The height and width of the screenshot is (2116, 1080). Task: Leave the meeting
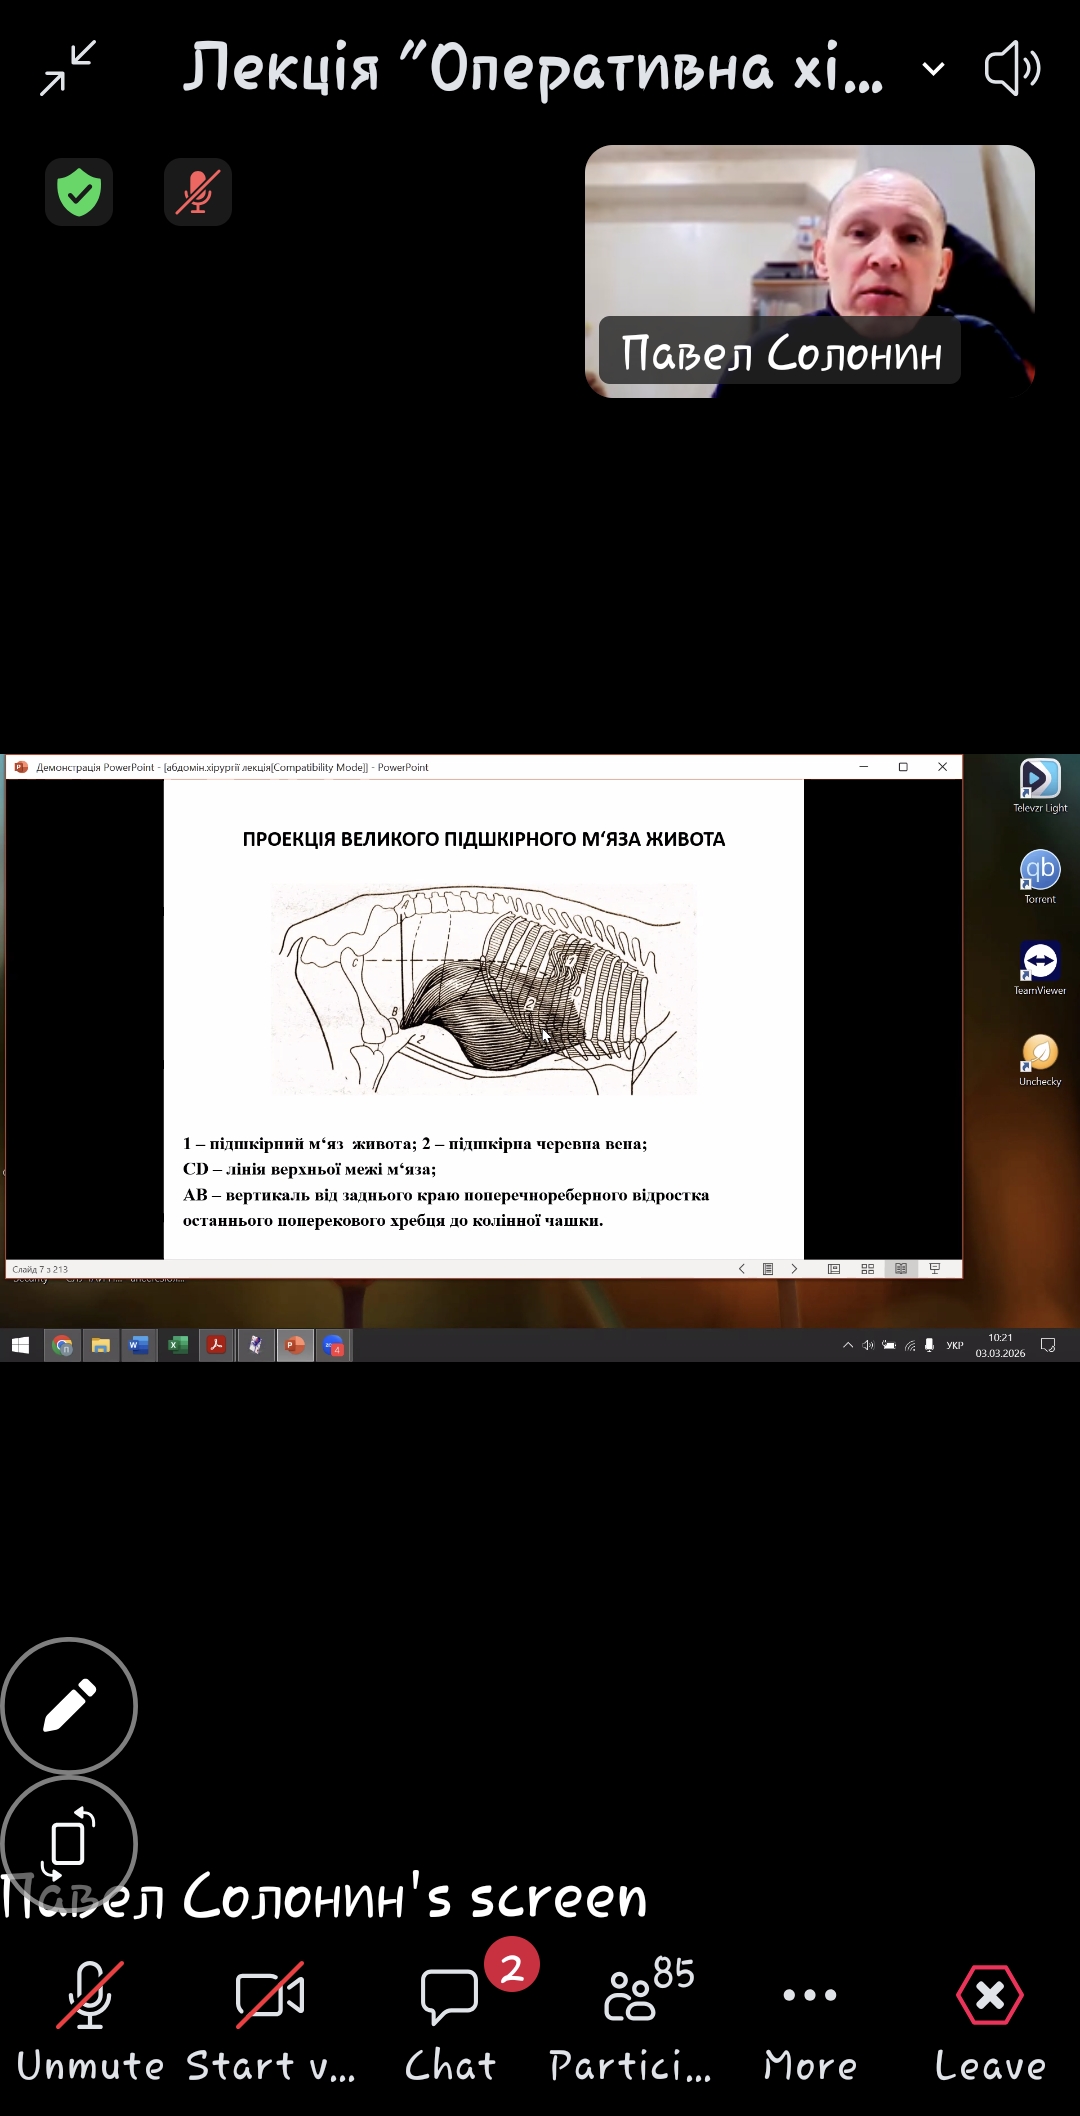(990, 2018)
